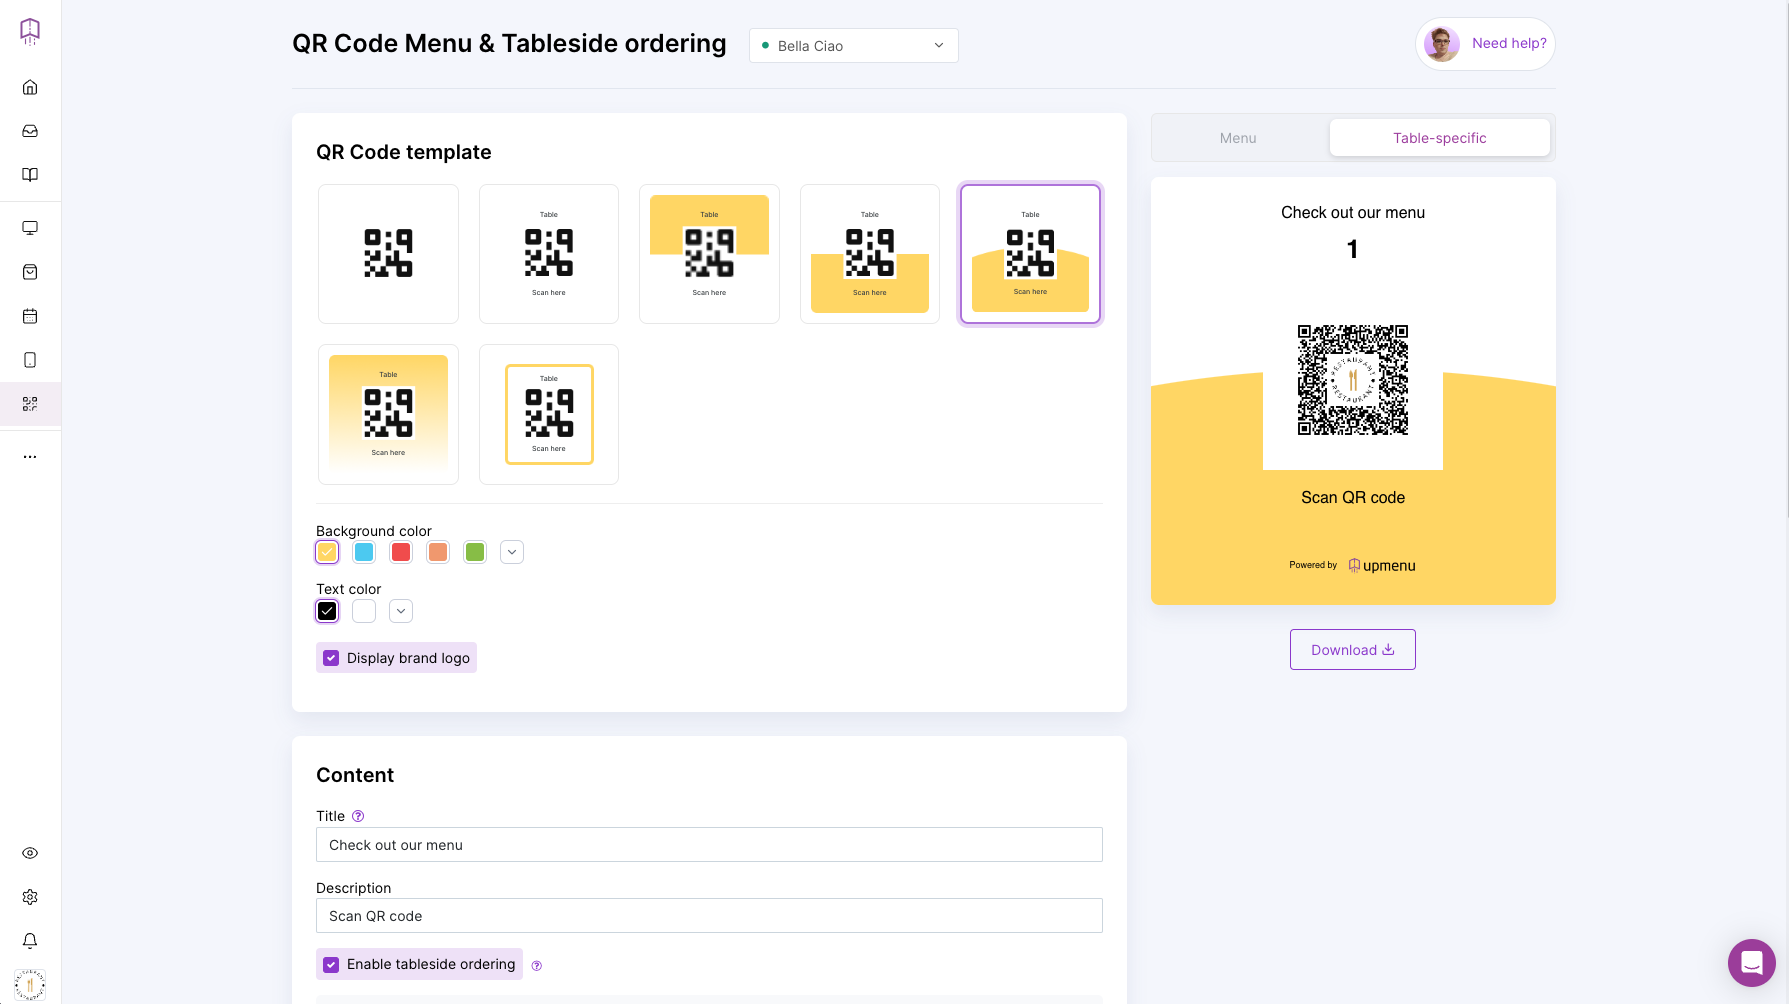Click the Title input field

click(x=709, y=845)
